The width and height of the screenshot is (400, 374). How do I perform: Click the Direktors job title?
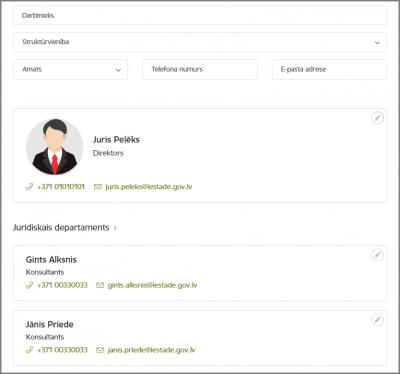point(108,153)
